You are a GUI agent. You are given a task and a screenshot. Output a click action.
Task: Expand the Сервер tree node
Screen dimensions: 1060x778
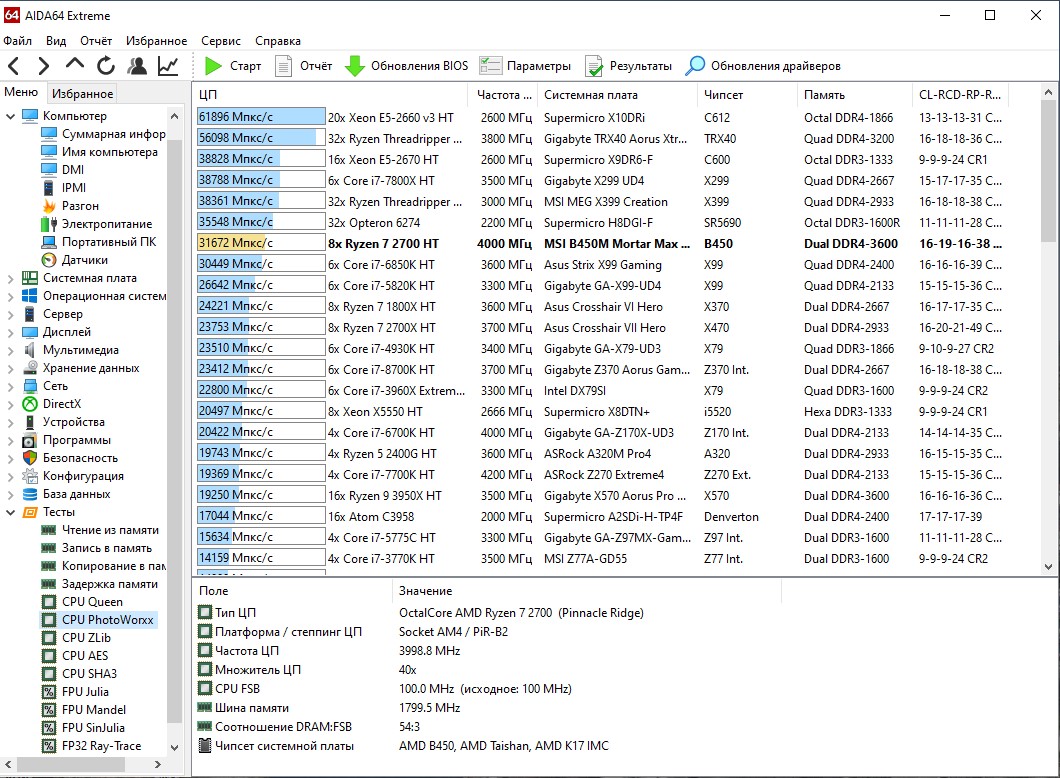click(x=10, y=314)
